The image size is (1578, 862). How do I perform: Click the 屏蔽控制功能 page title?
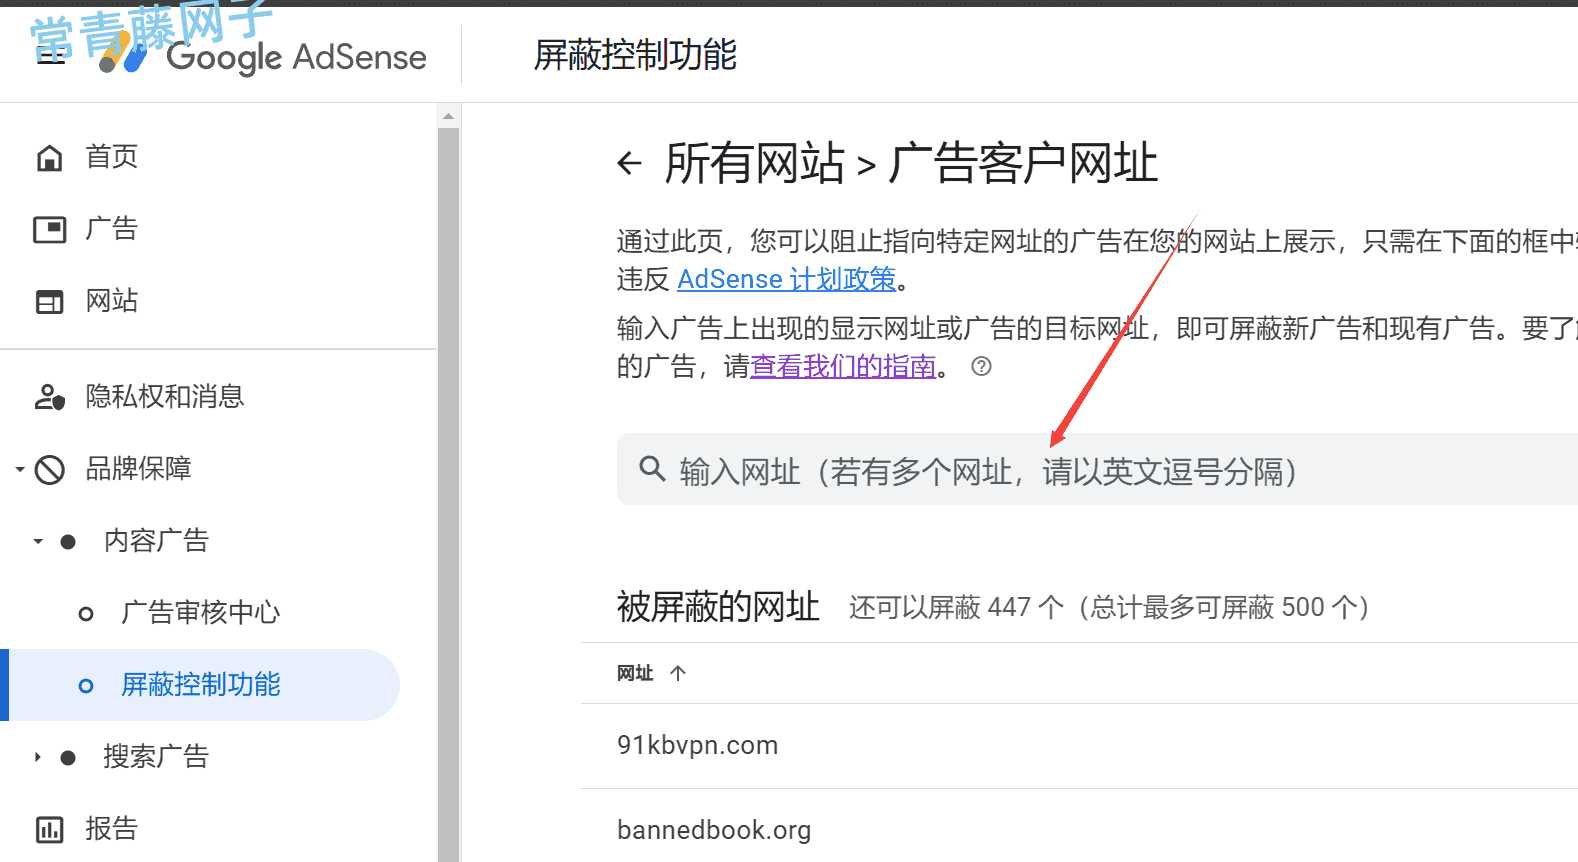point(635,55)
